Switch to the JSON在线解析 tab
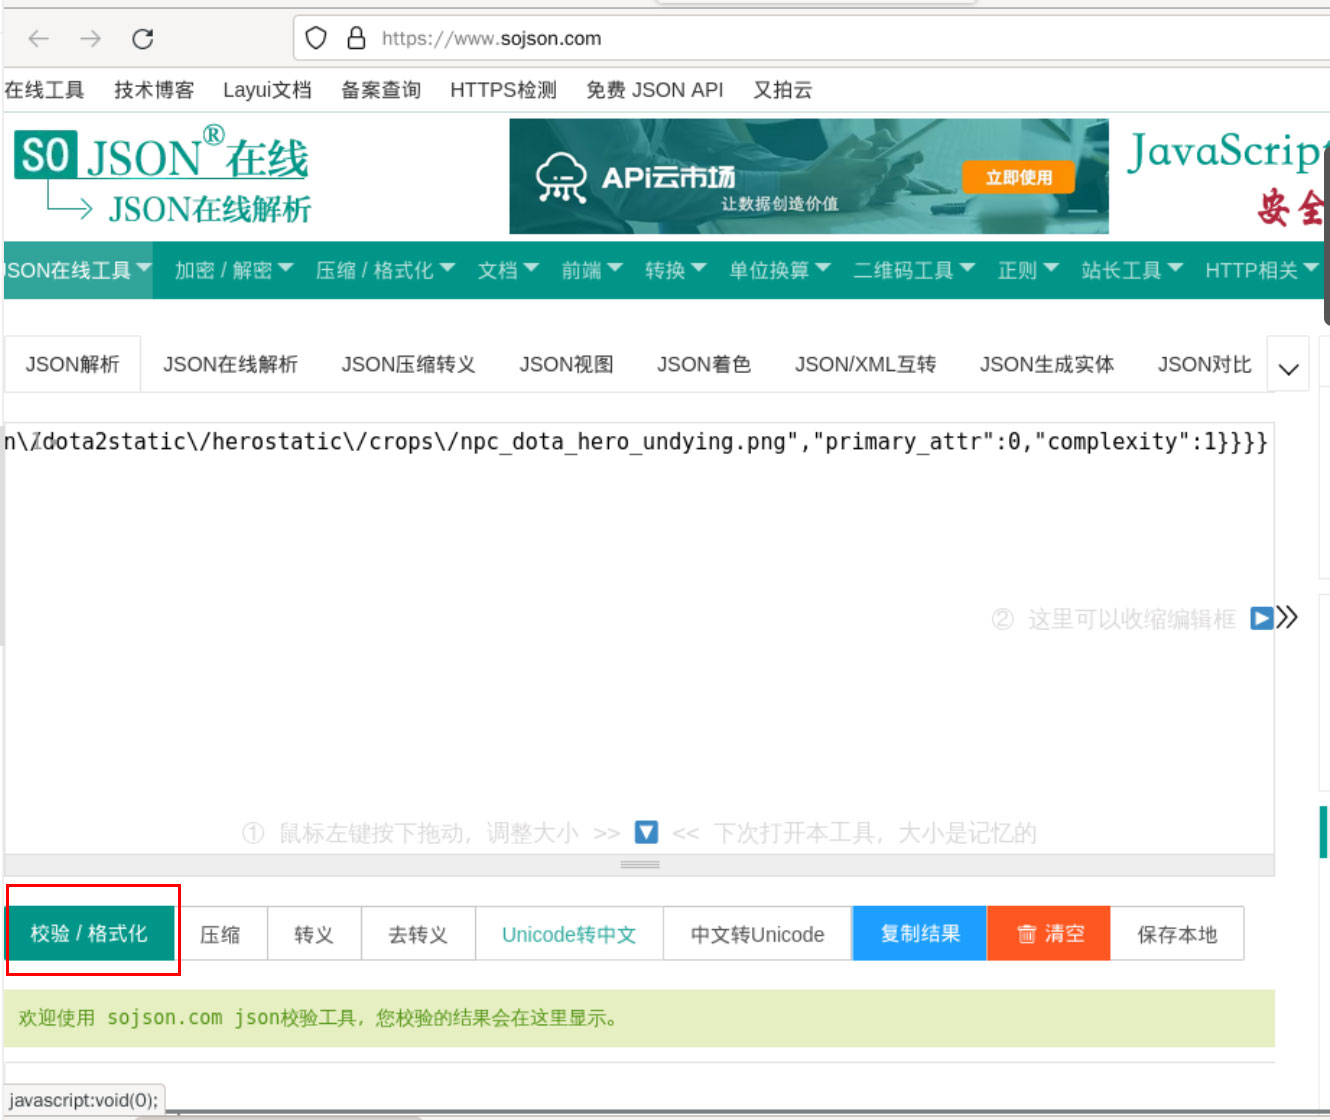The image size is (1330, 1120). [x=230, y=364]
